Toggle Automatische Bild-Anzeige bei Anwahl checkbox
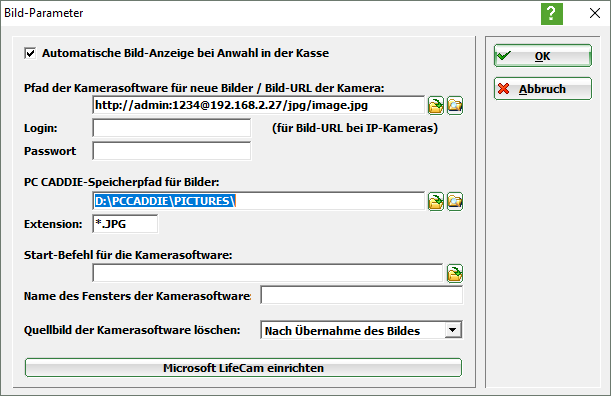Viewport: 611px width, 396px height. point(30,53)
